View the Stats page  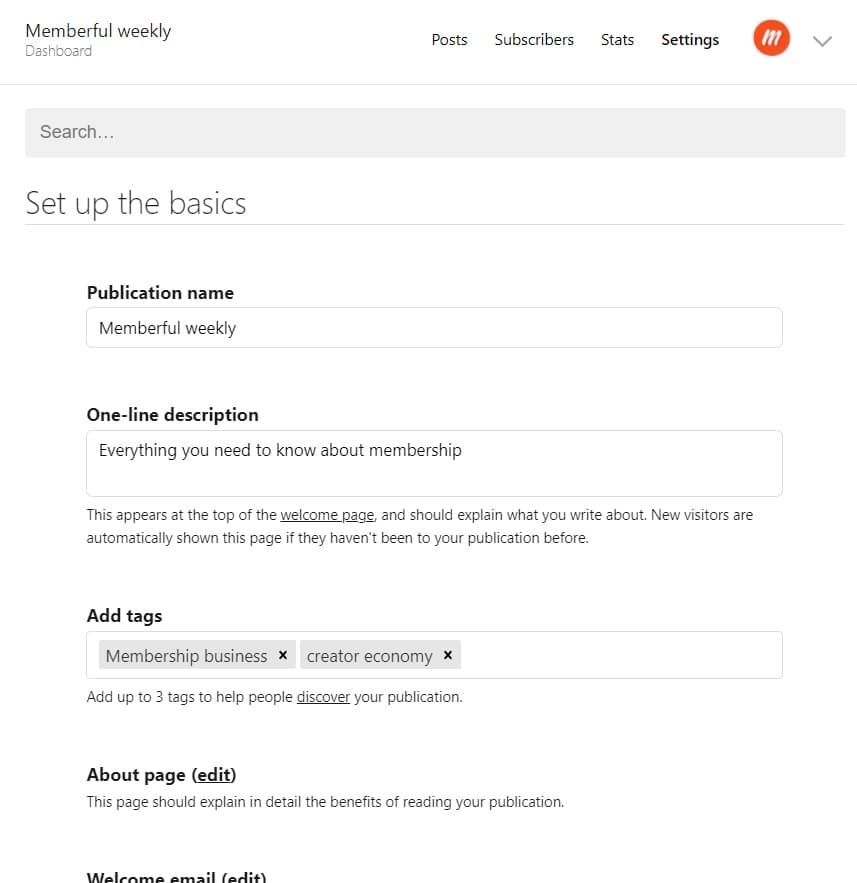[x=617, y=40]
